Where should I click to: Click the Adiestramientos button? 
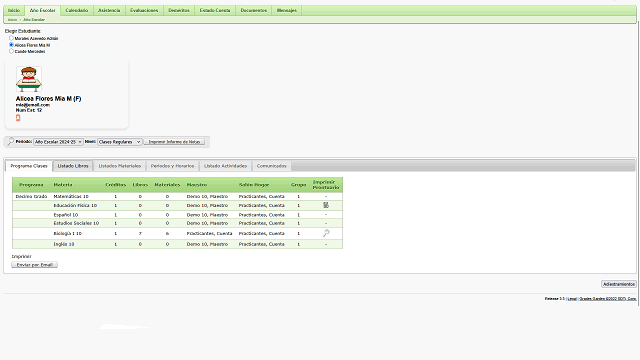click(619, 284)
